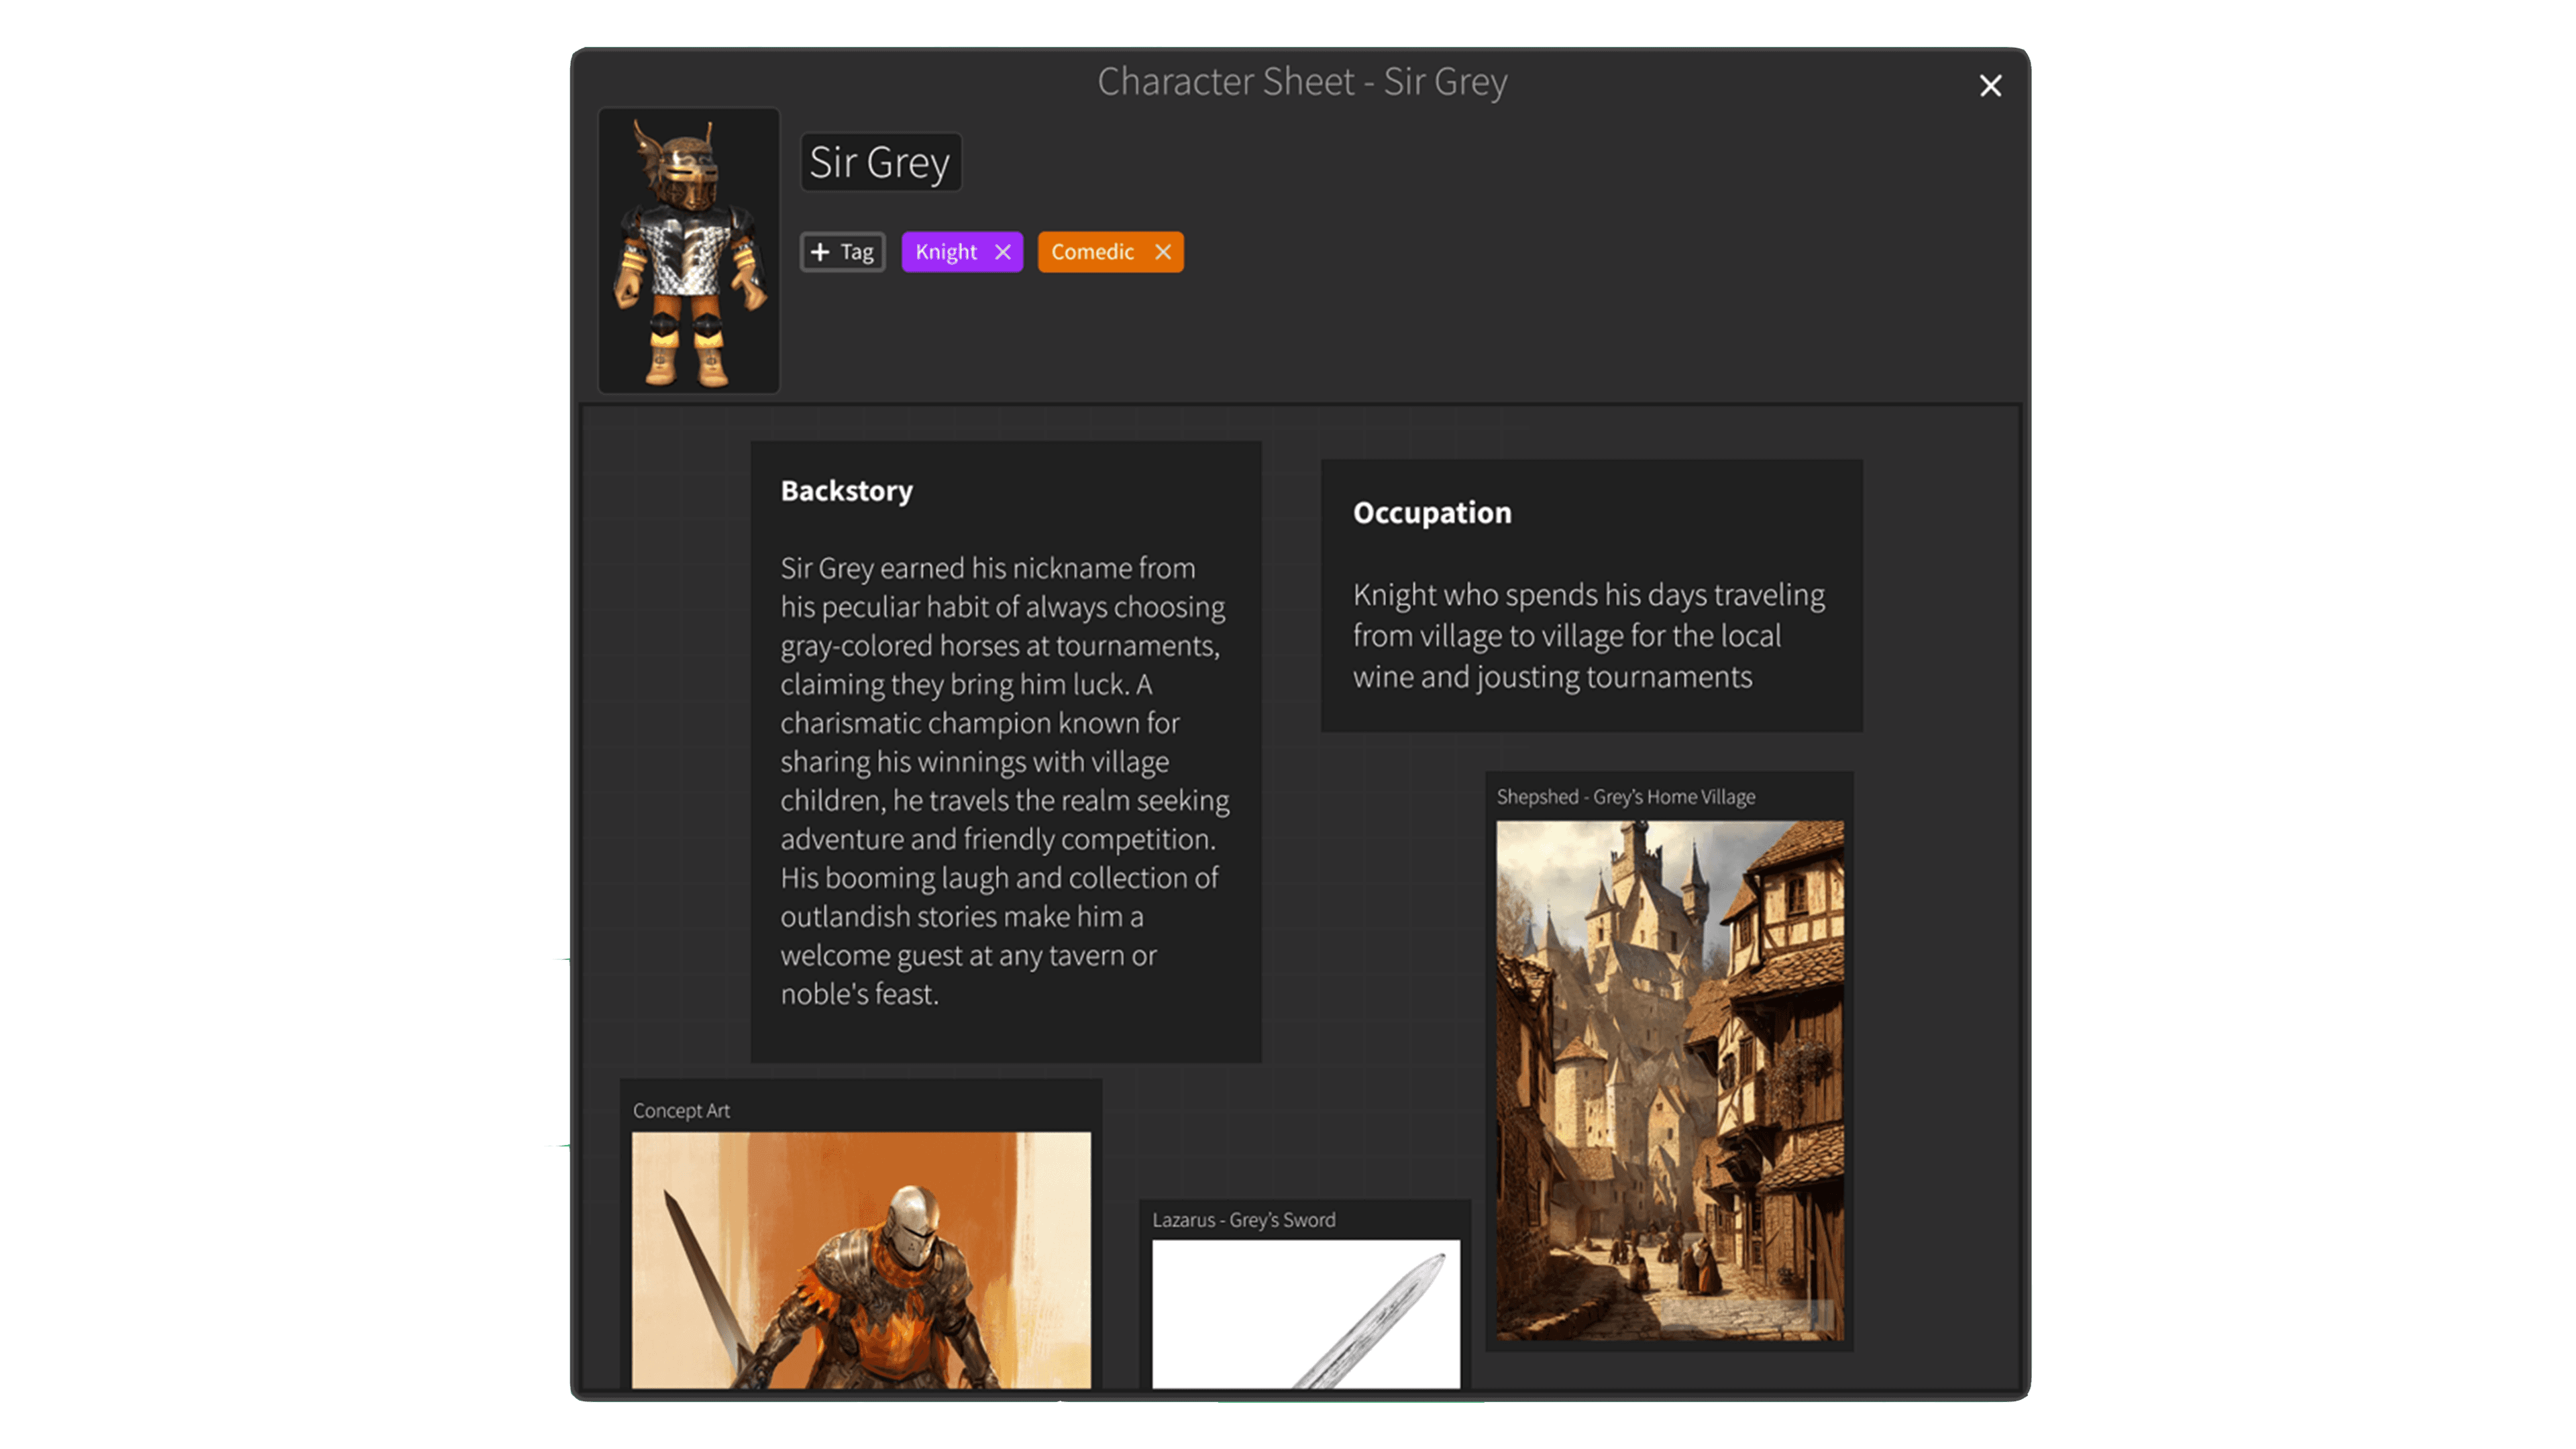Click the Sir Grey name field

880,162
